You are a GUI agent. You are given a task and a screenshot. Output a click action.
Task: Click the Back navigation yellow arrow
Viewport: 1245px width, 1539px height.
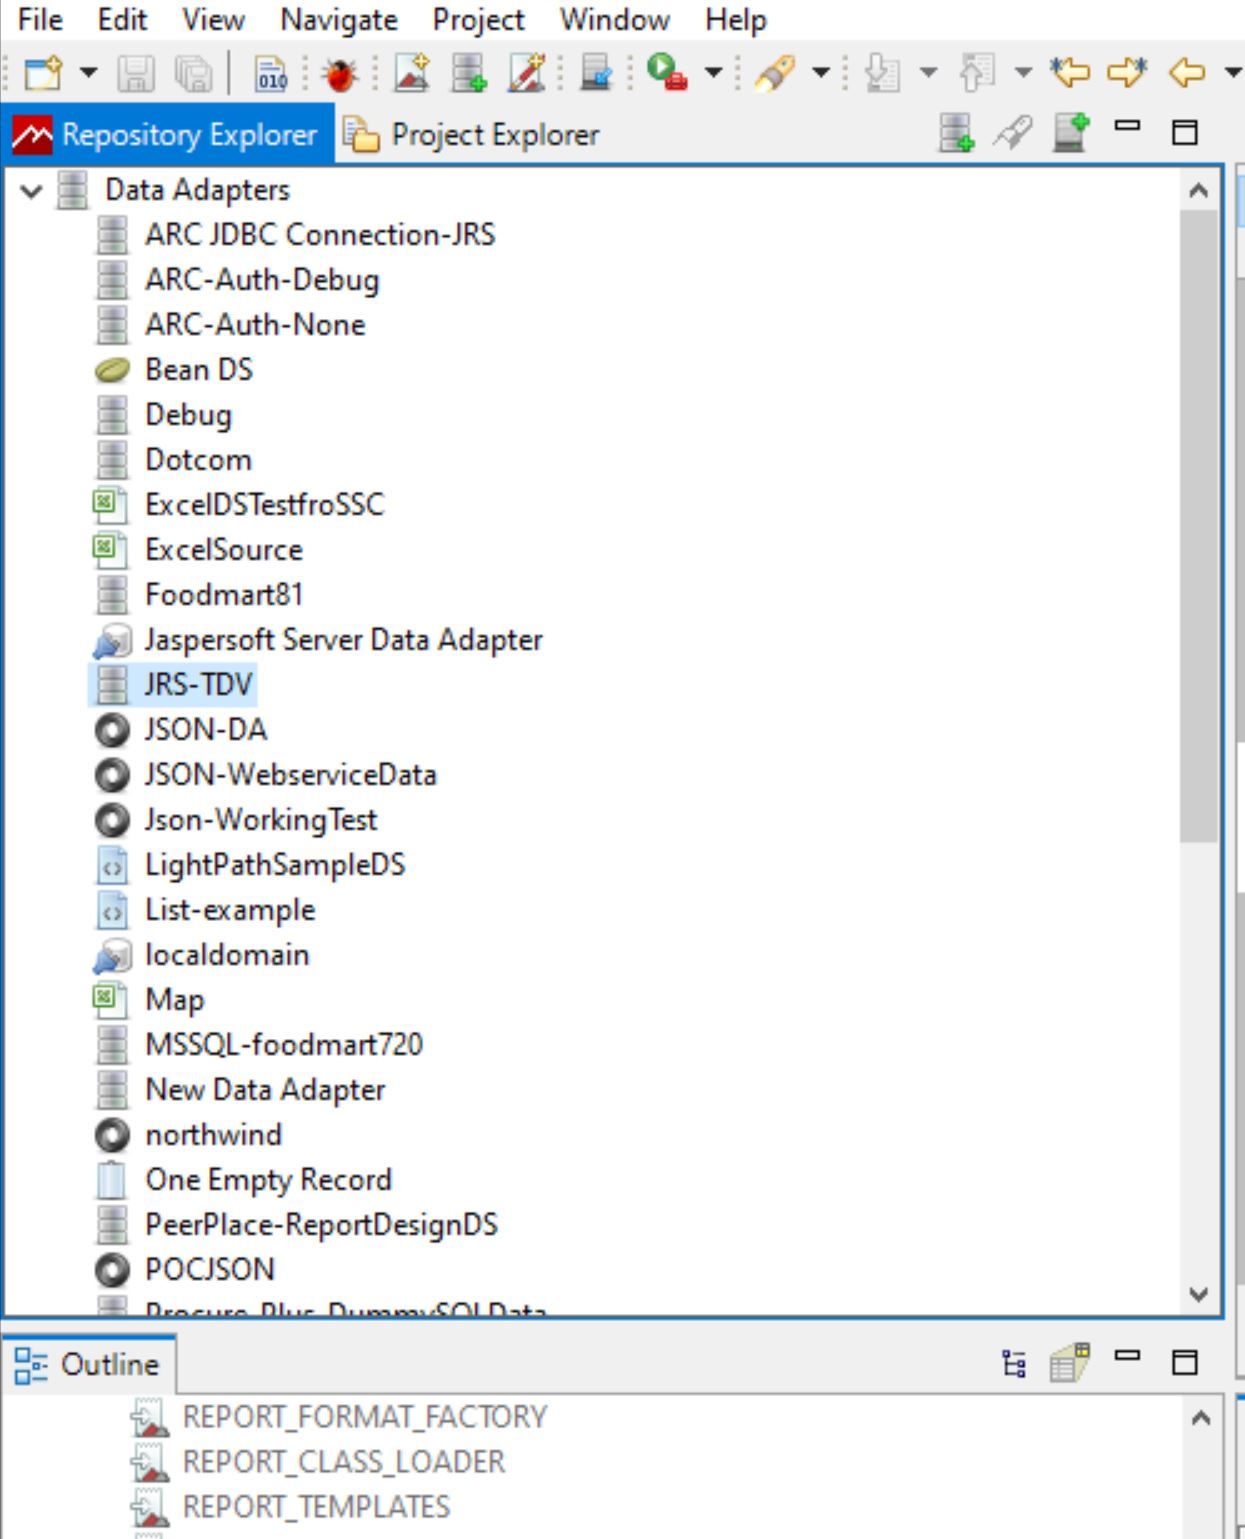[x=1186, y=73]
